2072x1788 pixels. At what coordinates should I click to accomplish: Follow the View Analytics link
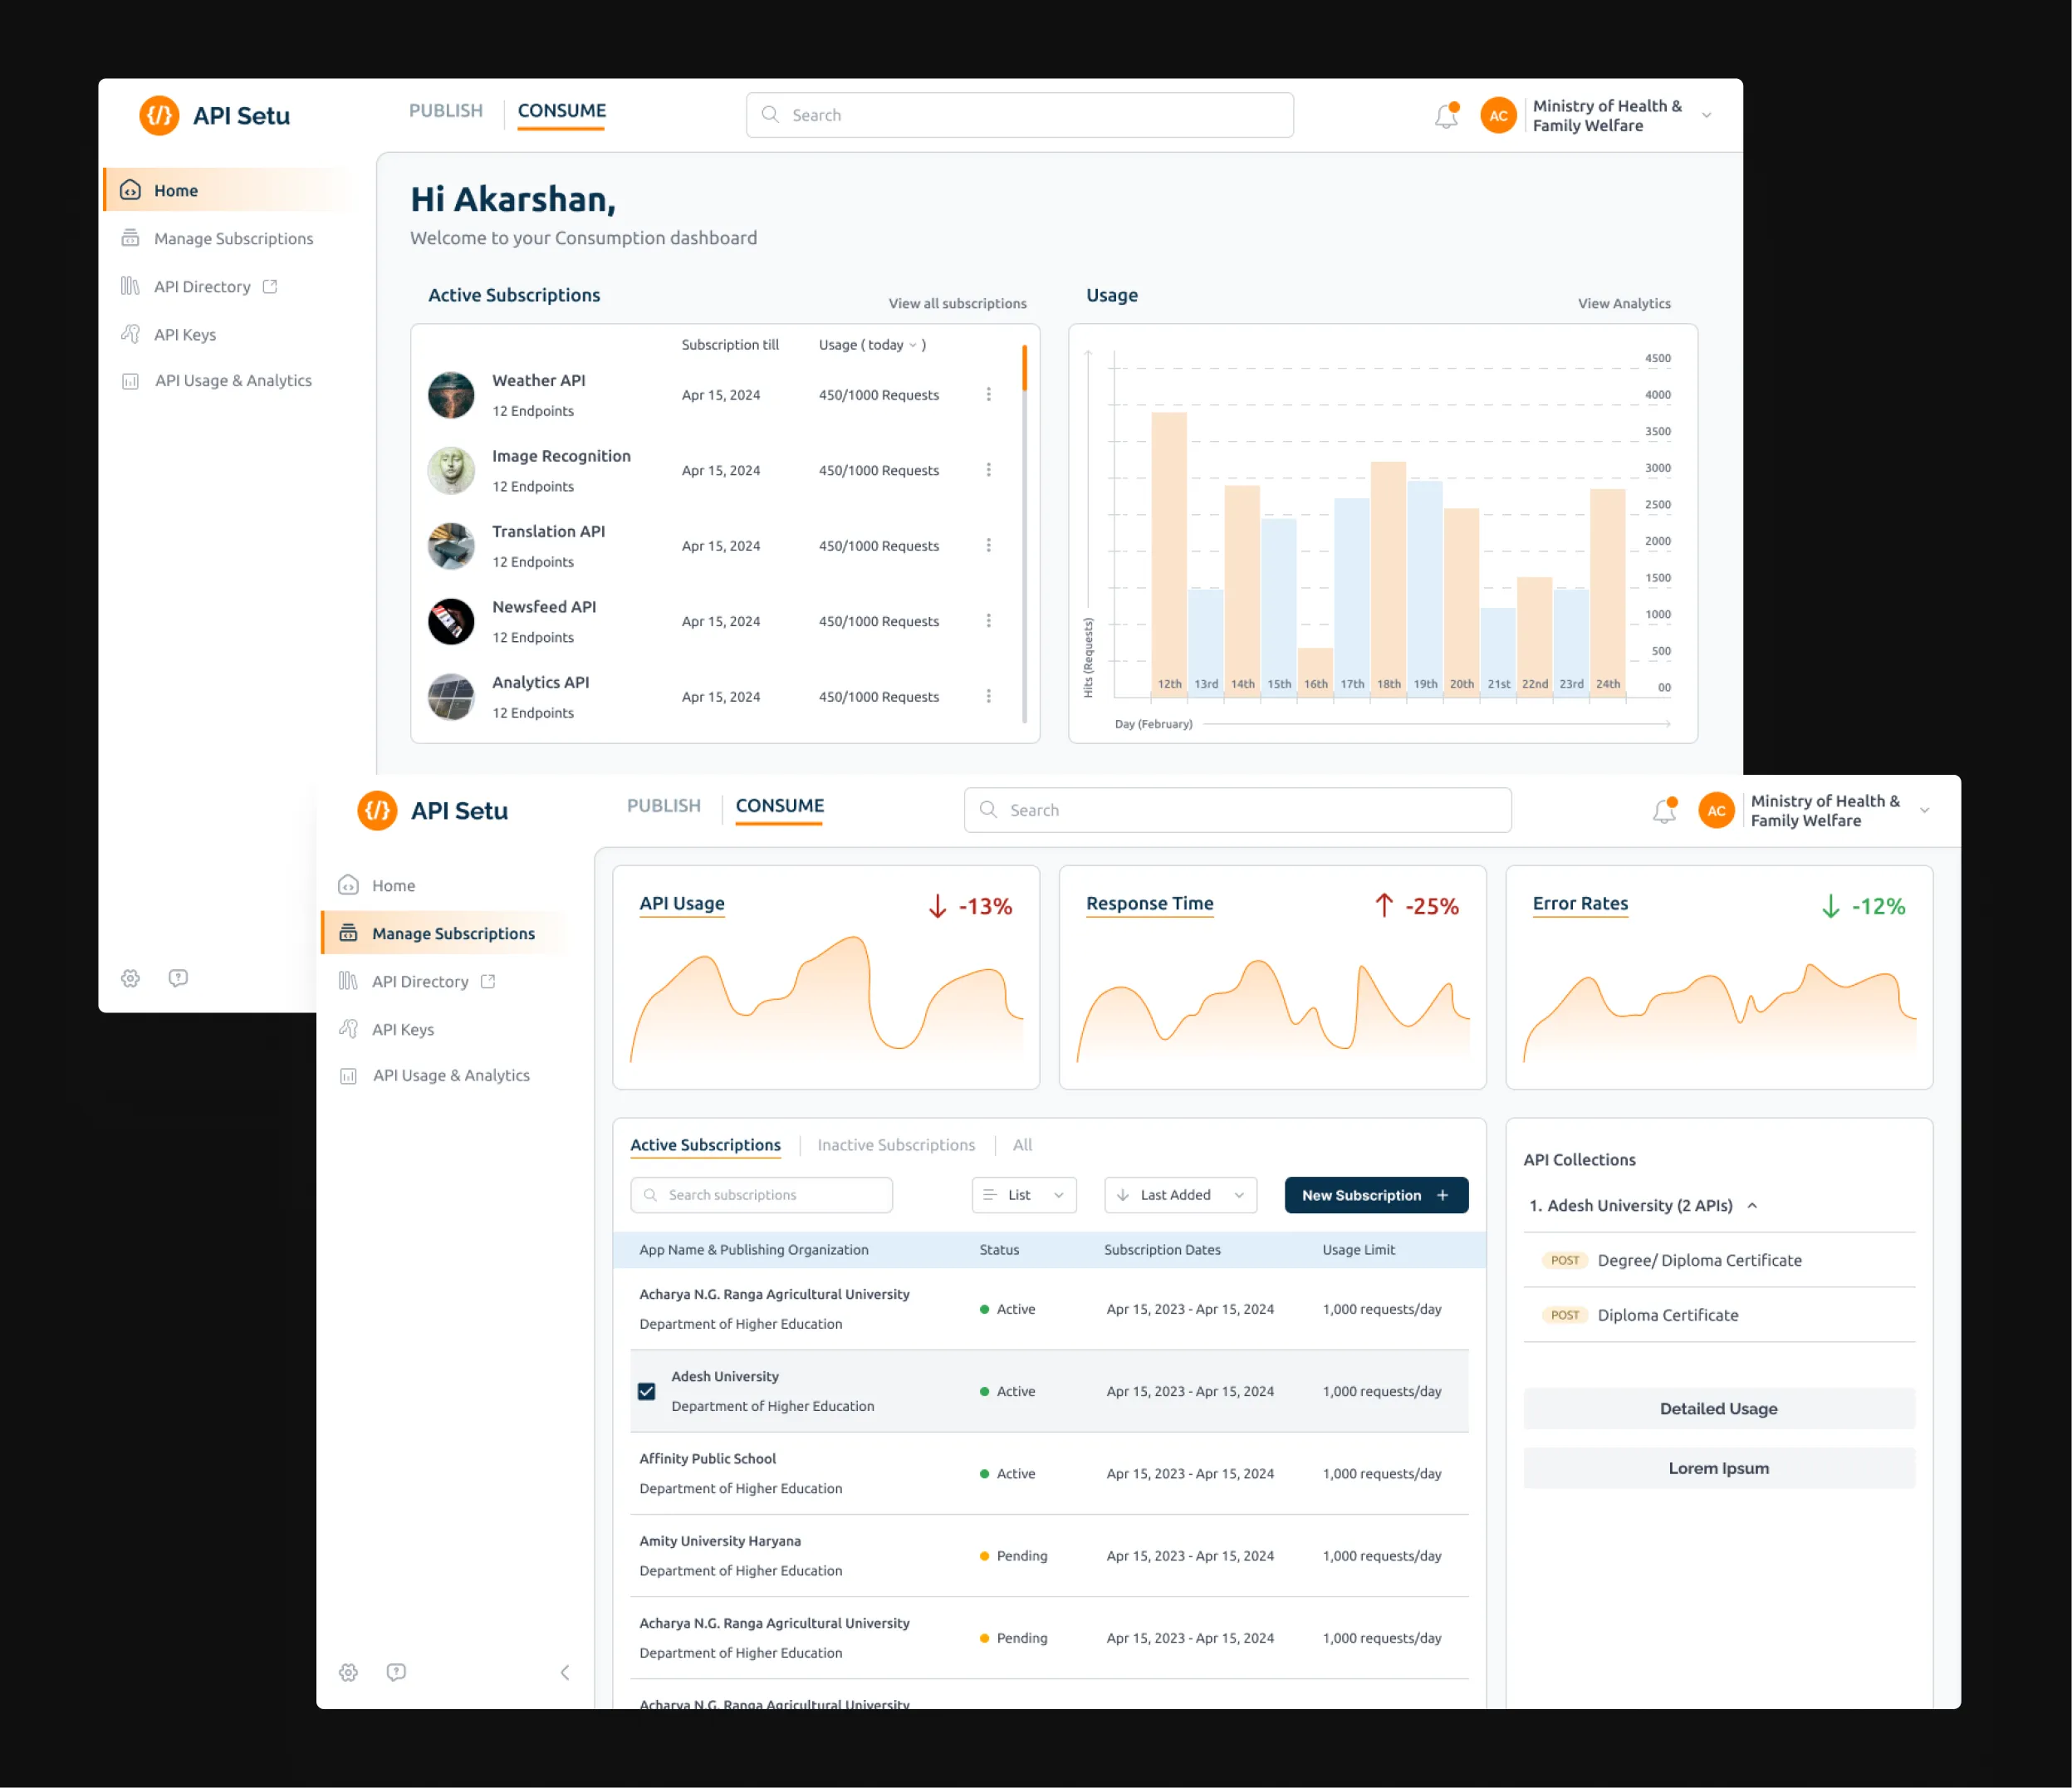point(1624,303)
